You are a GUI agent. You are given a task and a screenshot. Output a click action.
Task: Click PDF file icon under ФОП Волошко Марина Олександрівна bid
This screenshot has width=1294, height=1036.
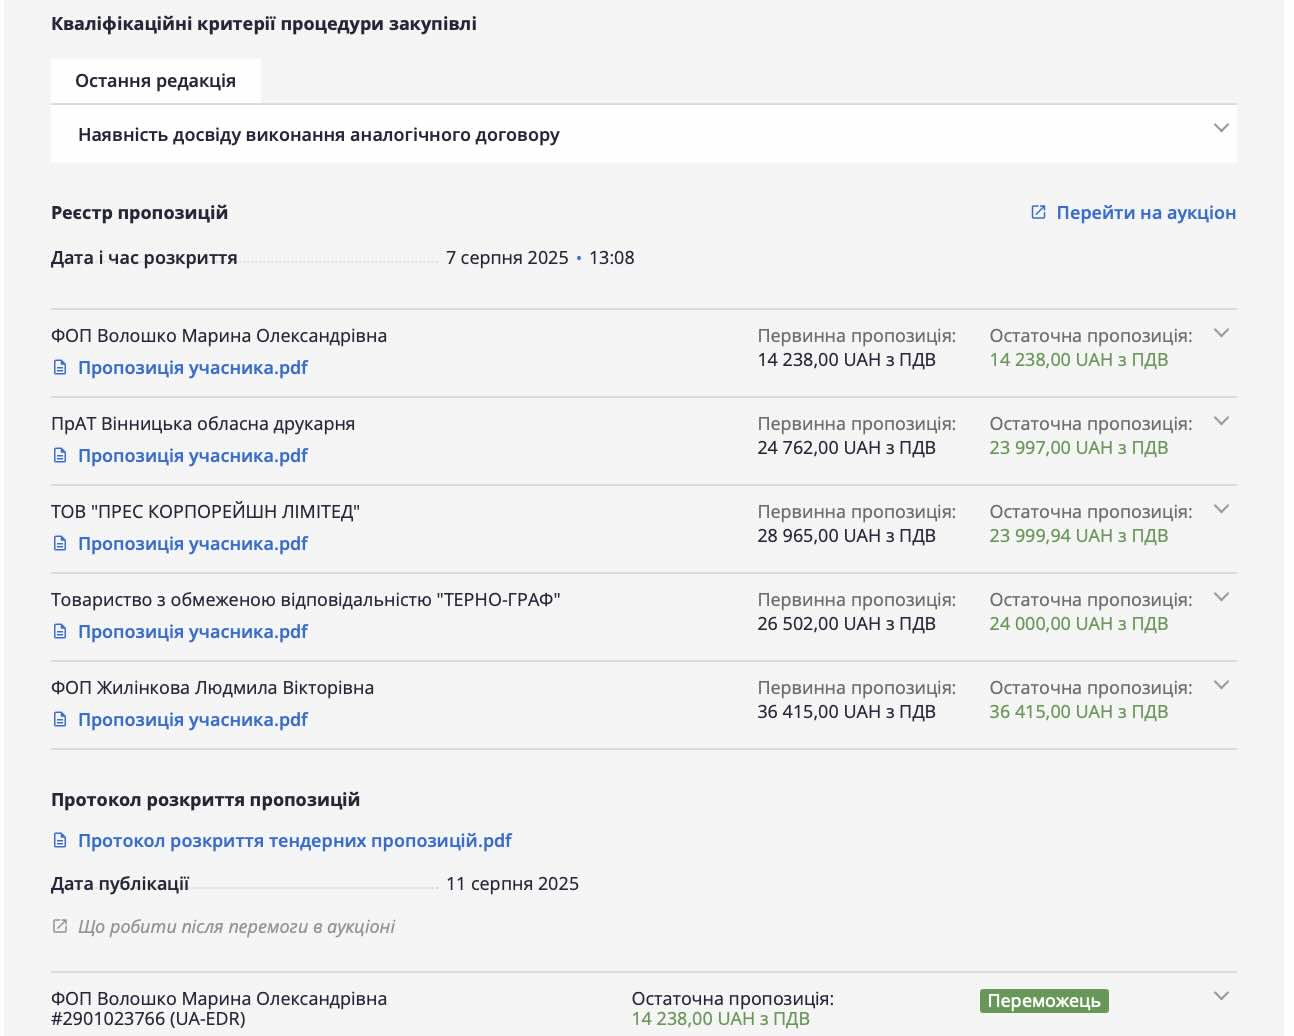pos(60,368)
